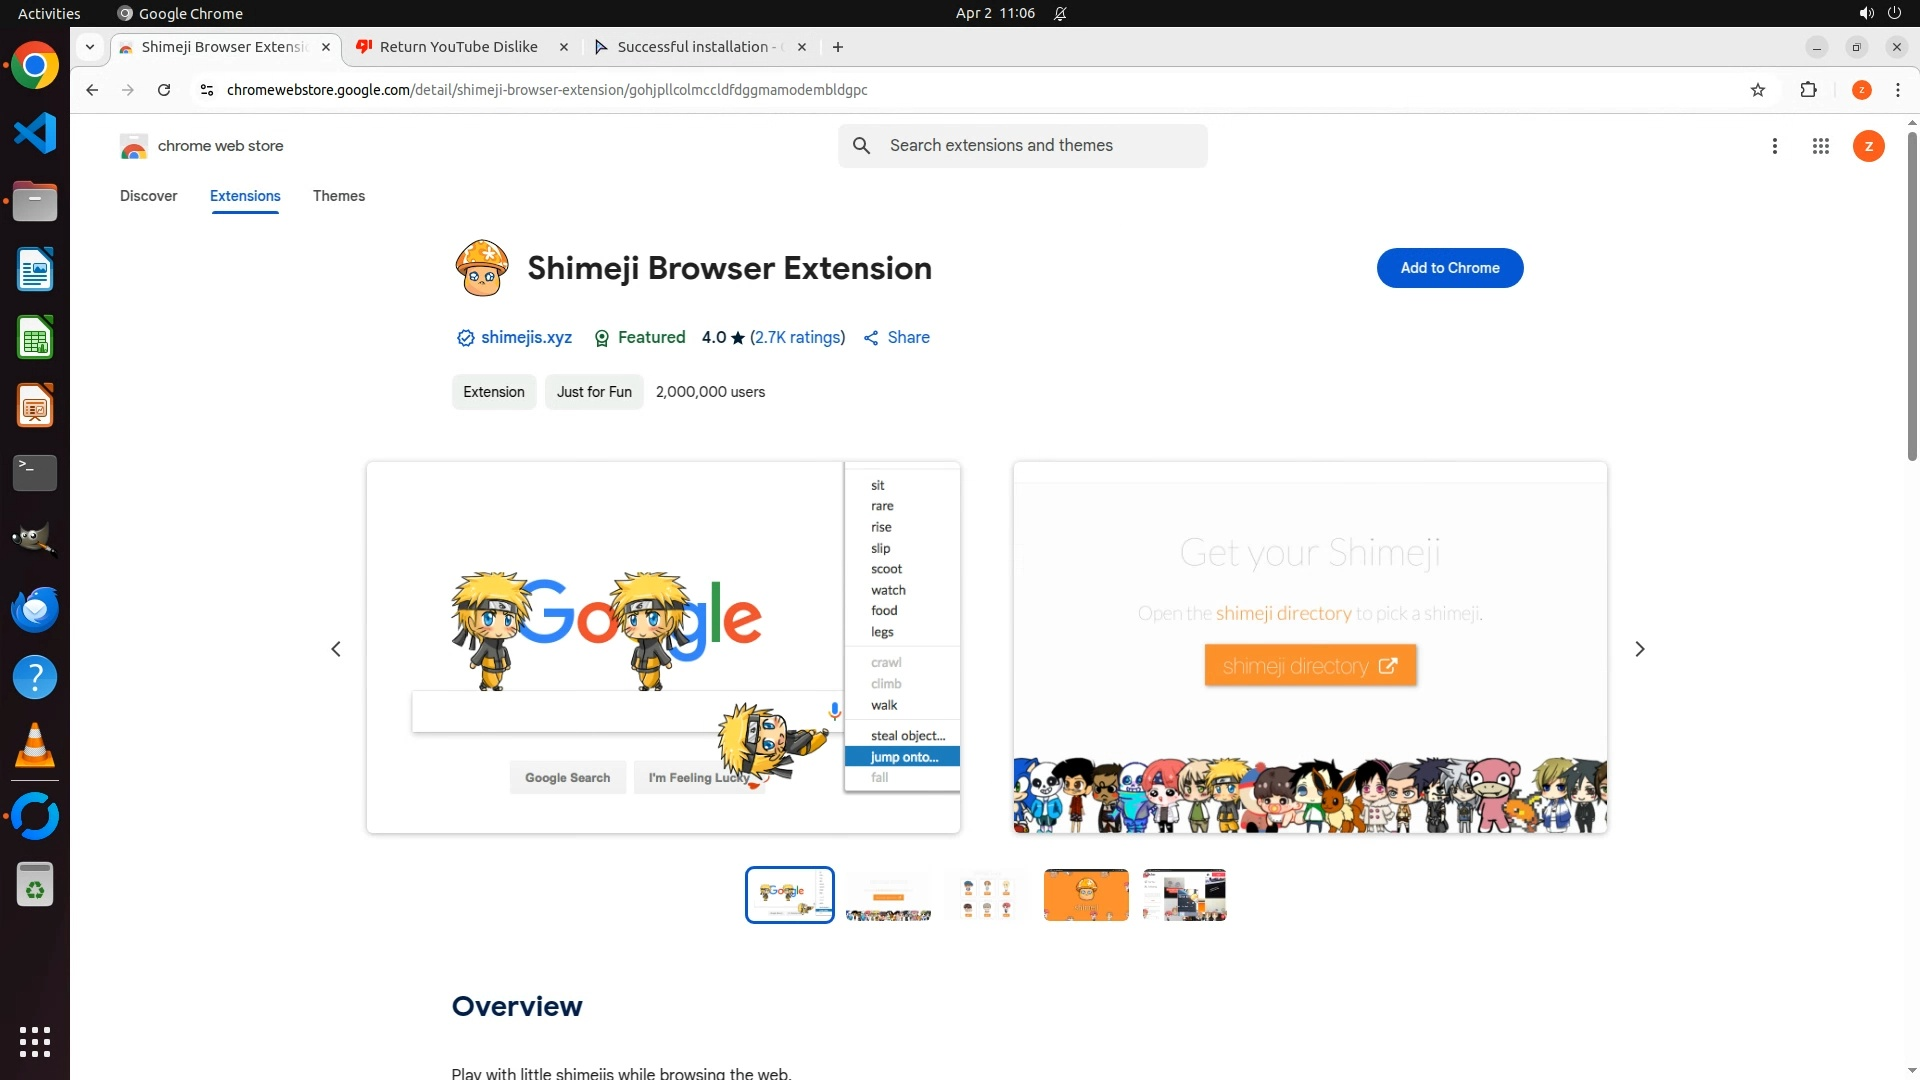Switch to the Themes tab
This screenshot has height=1080, width=1920.
coord(338,196)
